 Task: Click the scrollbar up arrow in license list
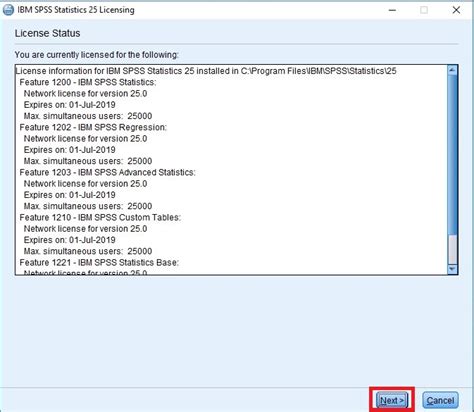[x=452, y=70]
